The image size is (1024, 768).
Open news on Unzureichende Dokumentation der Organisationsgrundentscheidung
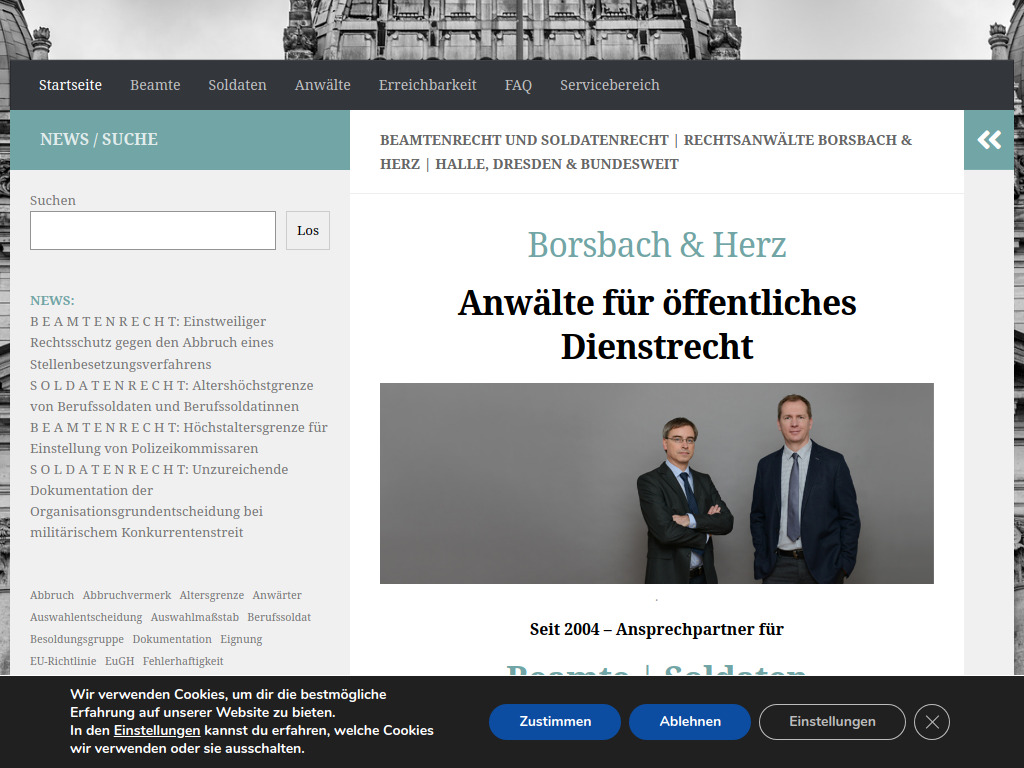(x=159, y=500)
